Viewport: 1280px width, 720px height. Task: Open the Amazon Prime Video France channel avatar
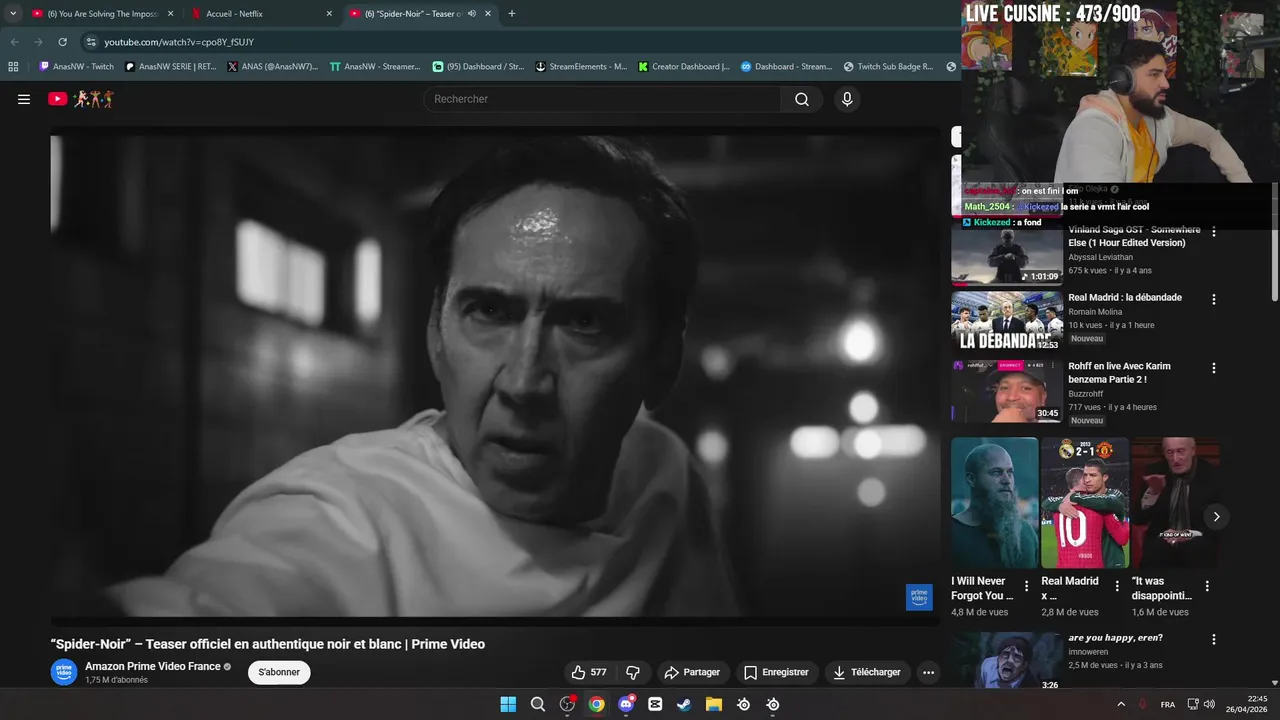pyautogui.click(x=64, y=672)
